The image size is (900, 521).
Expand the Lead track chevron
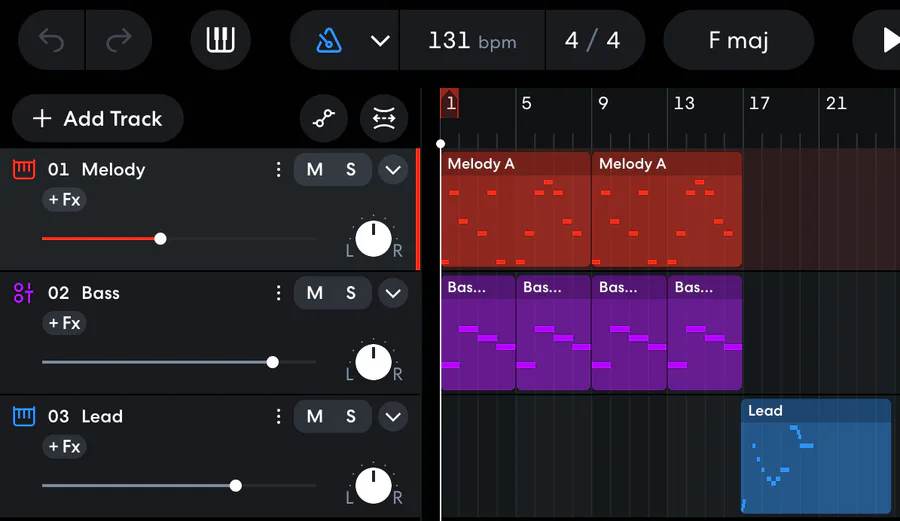[393, 416]
